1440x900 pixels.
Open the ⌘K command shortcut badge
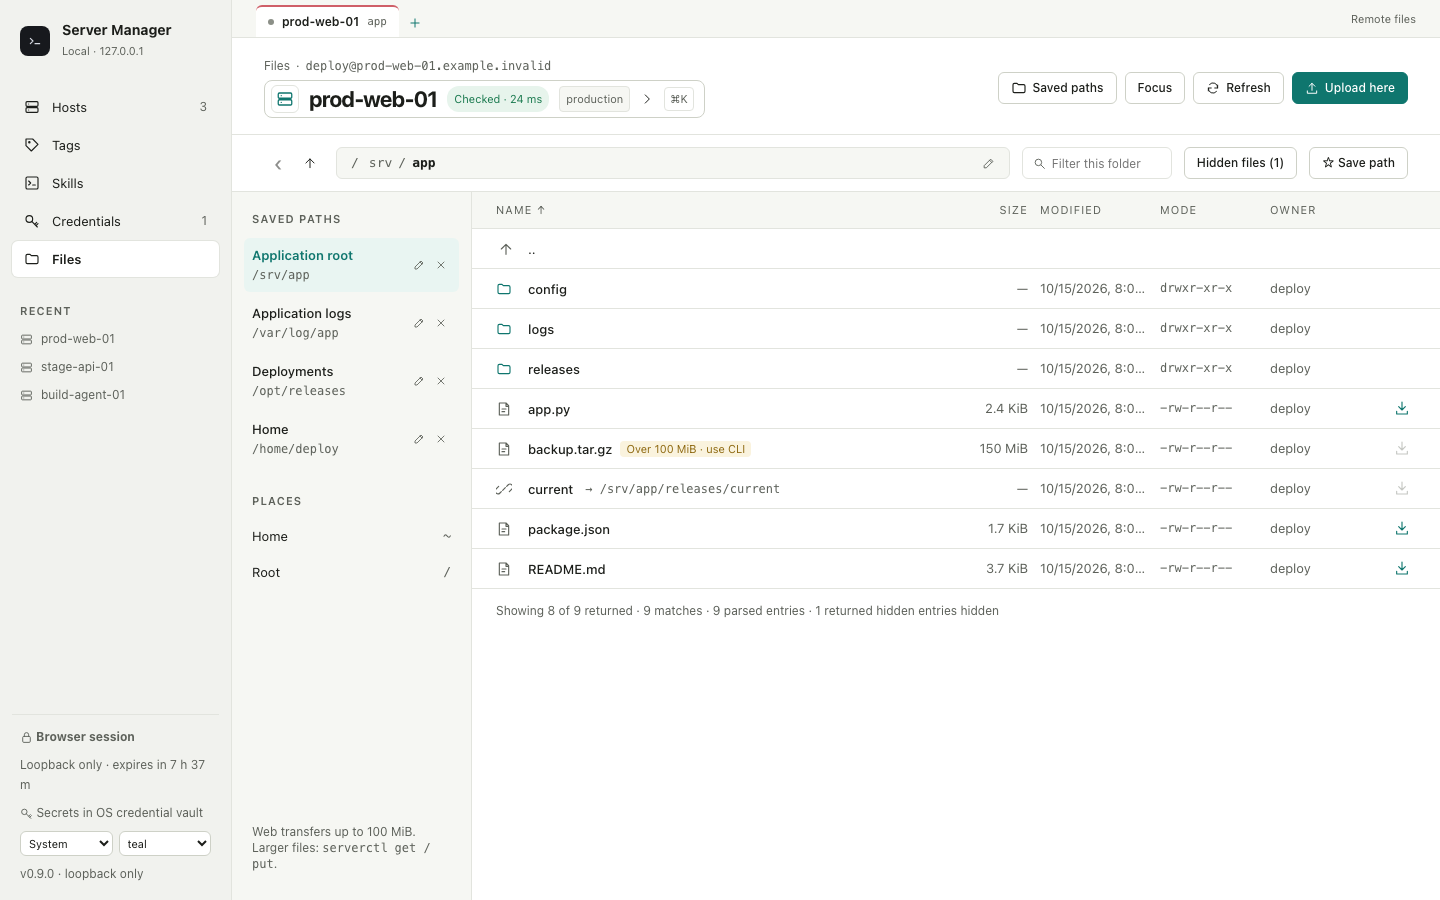[679, 99]
